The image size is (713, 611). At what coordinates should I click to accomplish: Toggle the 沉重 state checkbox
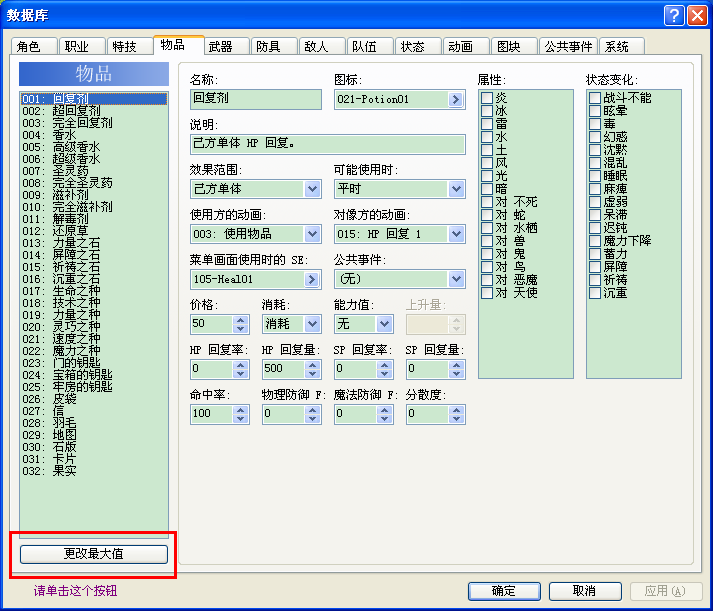click(595, 293)
